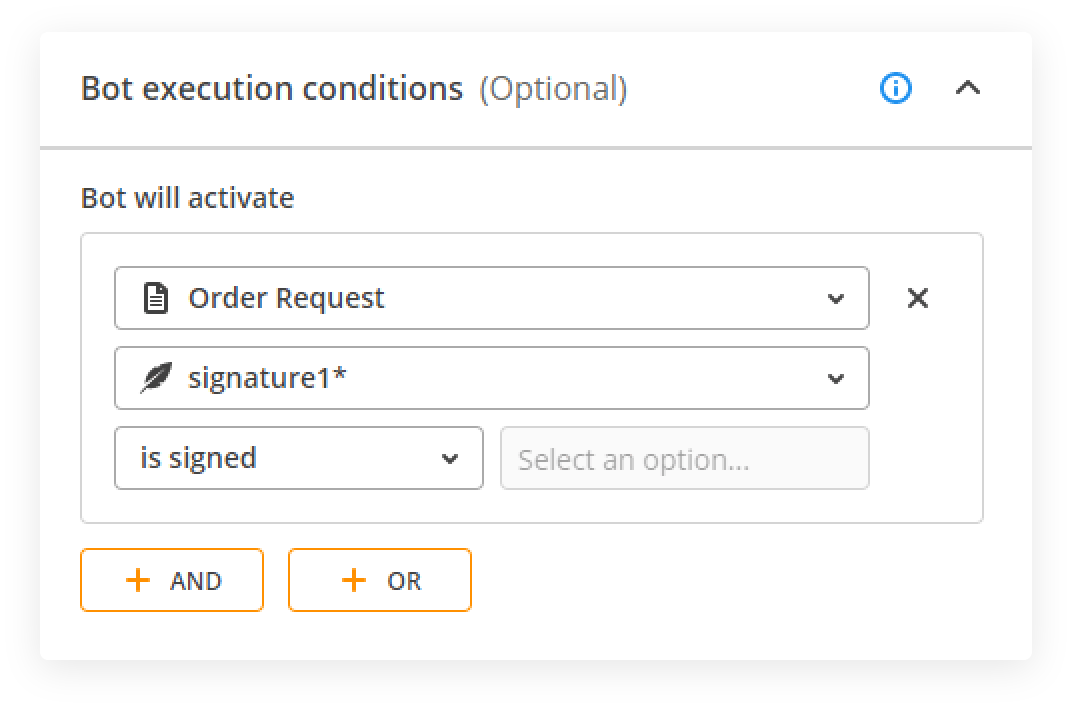Click the document icon beside Order Request

(x=155, y=298)
